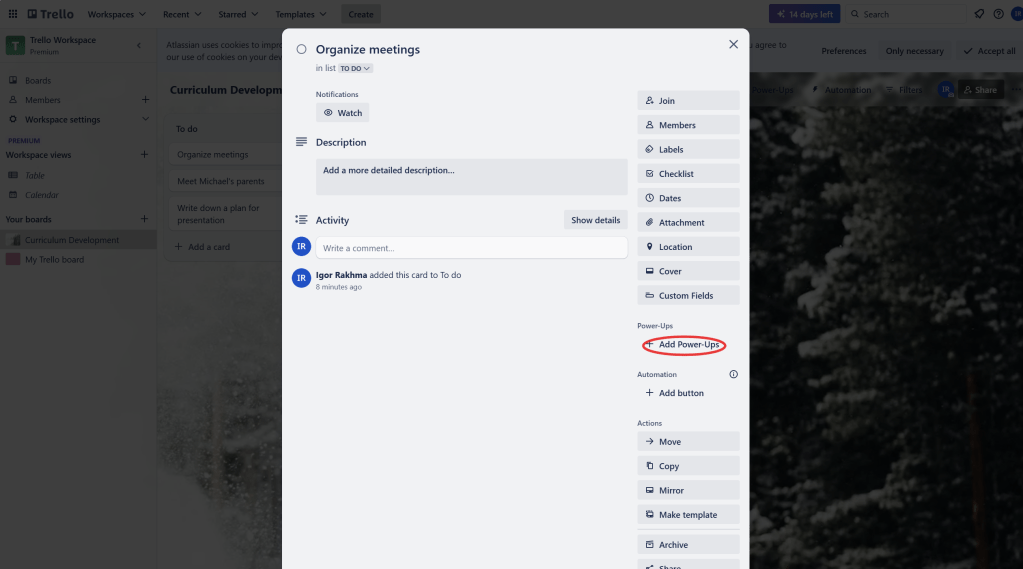Toggle Watch notifications for this card
The height and width of the screenshot is (569, 1023).
coord(342,113)
